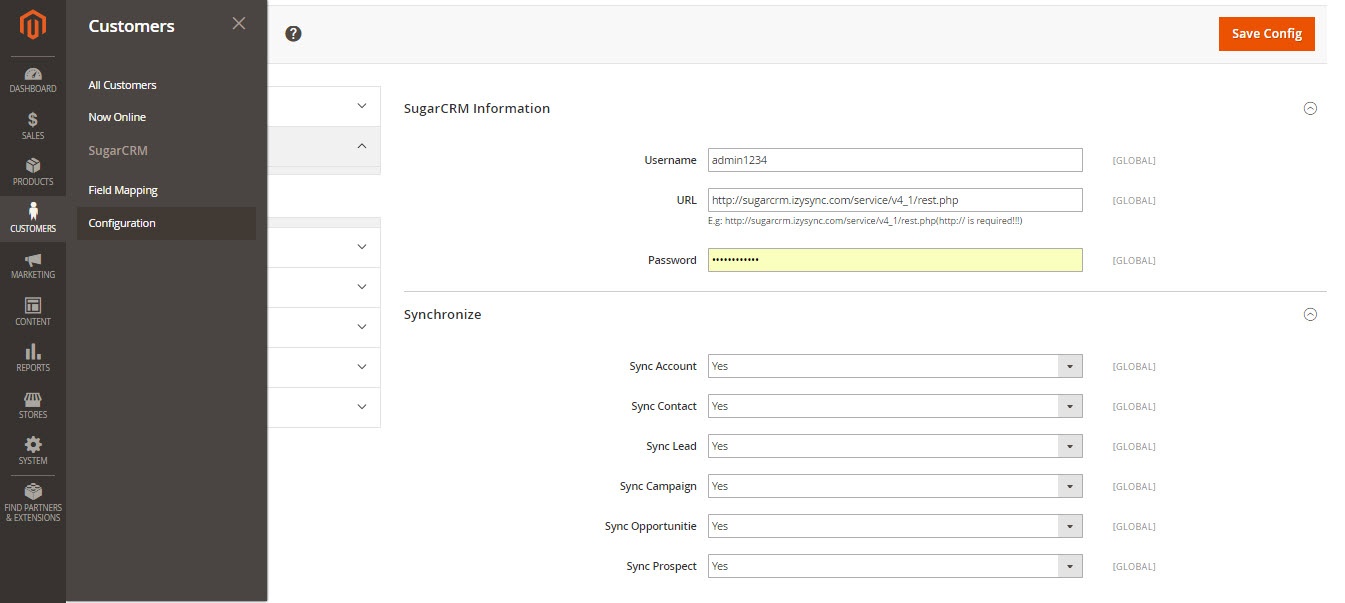The width and height of the screenshot is (1345, 603).
Task: Click the Synchronize section heading
Action: click(442, 314)
